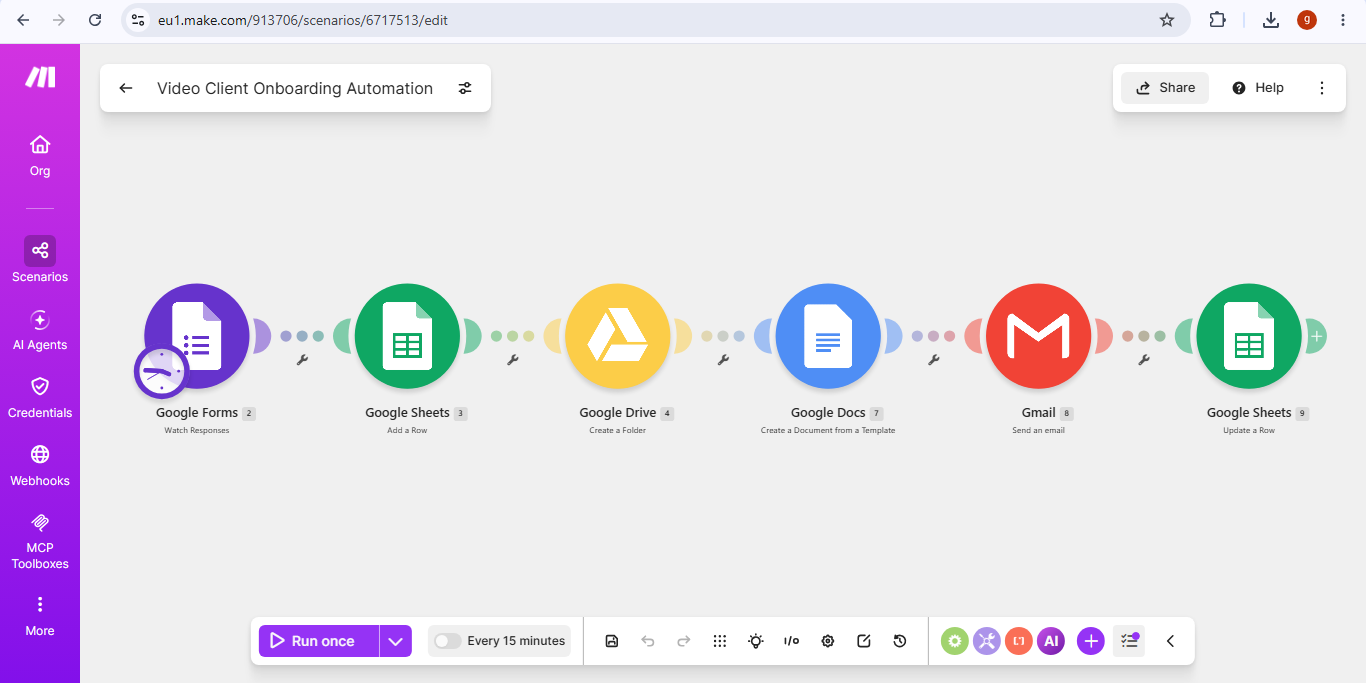Click the browser address bar URL

pos(302,20)
